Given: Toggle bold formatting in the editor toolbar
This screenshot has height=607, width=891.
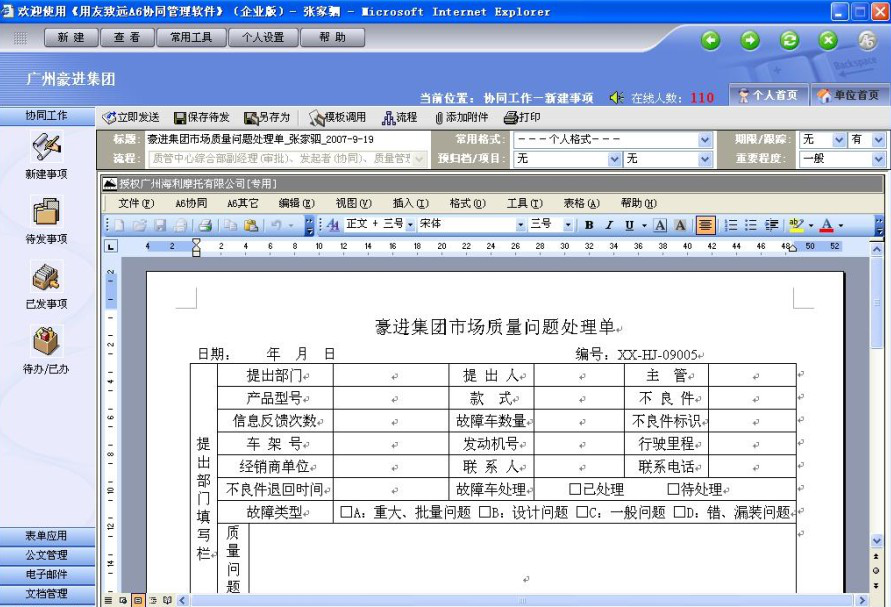Looking at the screenshot, I should [x=589, y=225].
